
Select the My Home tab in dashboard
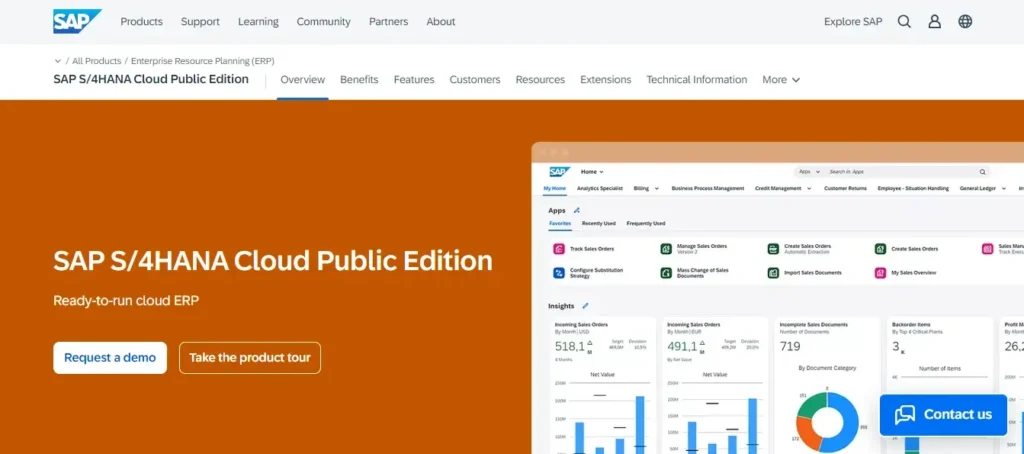click(554, 188)
